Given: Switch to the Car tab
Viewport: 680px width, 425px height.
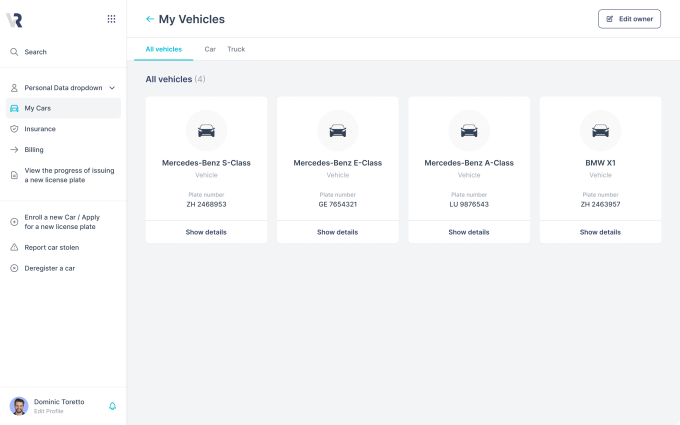Looking at the screenshot, I should click(210, 49).
